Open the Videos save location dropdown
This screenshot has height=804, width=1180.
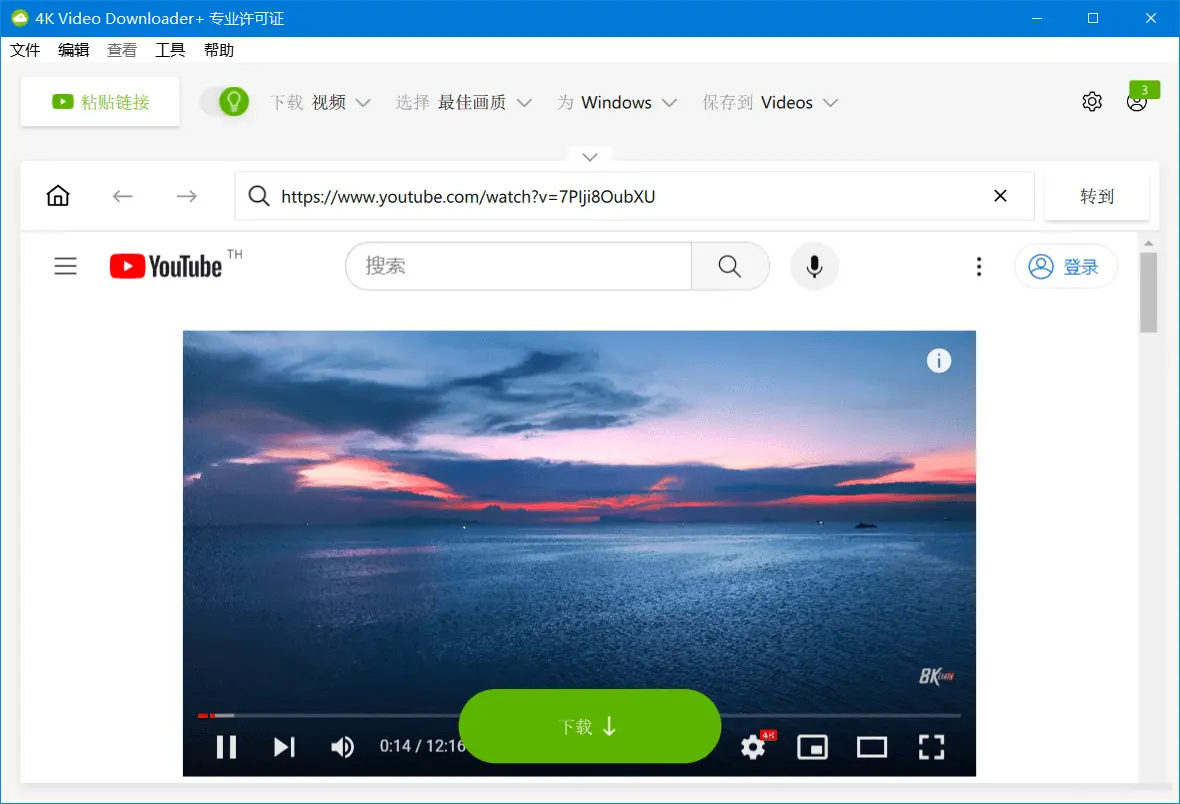coord(799,102)
